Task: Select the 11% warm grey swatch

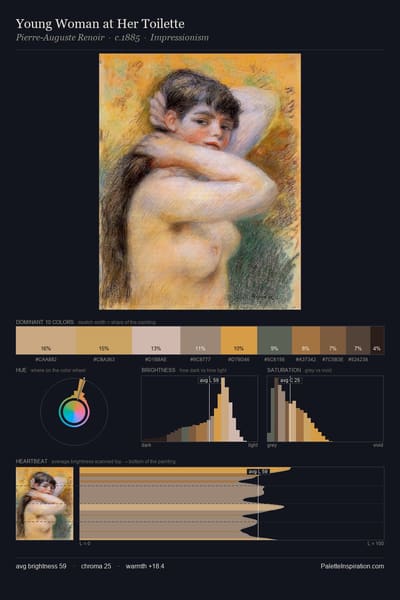Action: (201, 340)
